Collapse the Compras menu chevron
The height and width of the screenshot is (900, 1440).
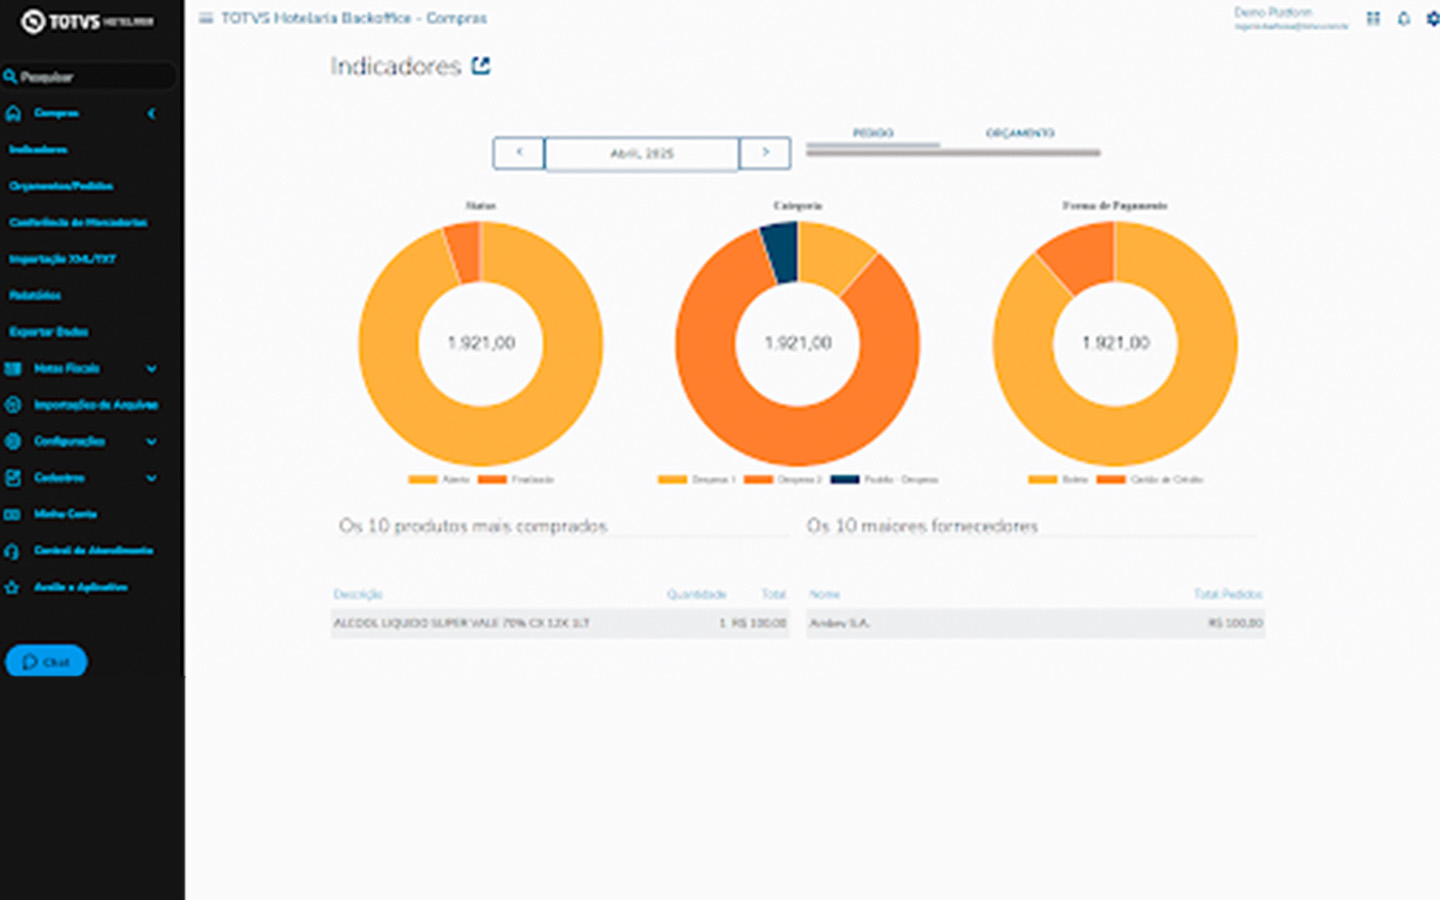151,114
